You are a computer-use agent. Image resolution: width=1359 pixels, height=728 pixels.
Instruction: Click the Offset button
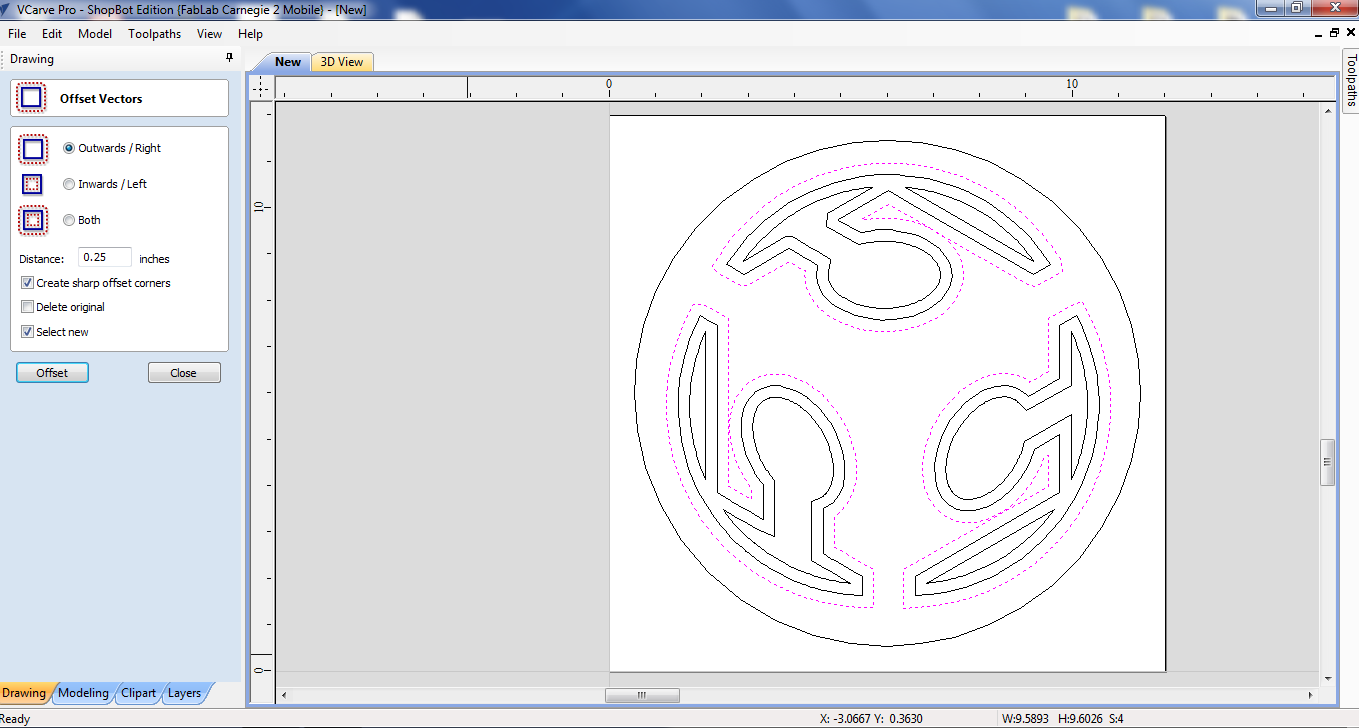coord(53,373)
